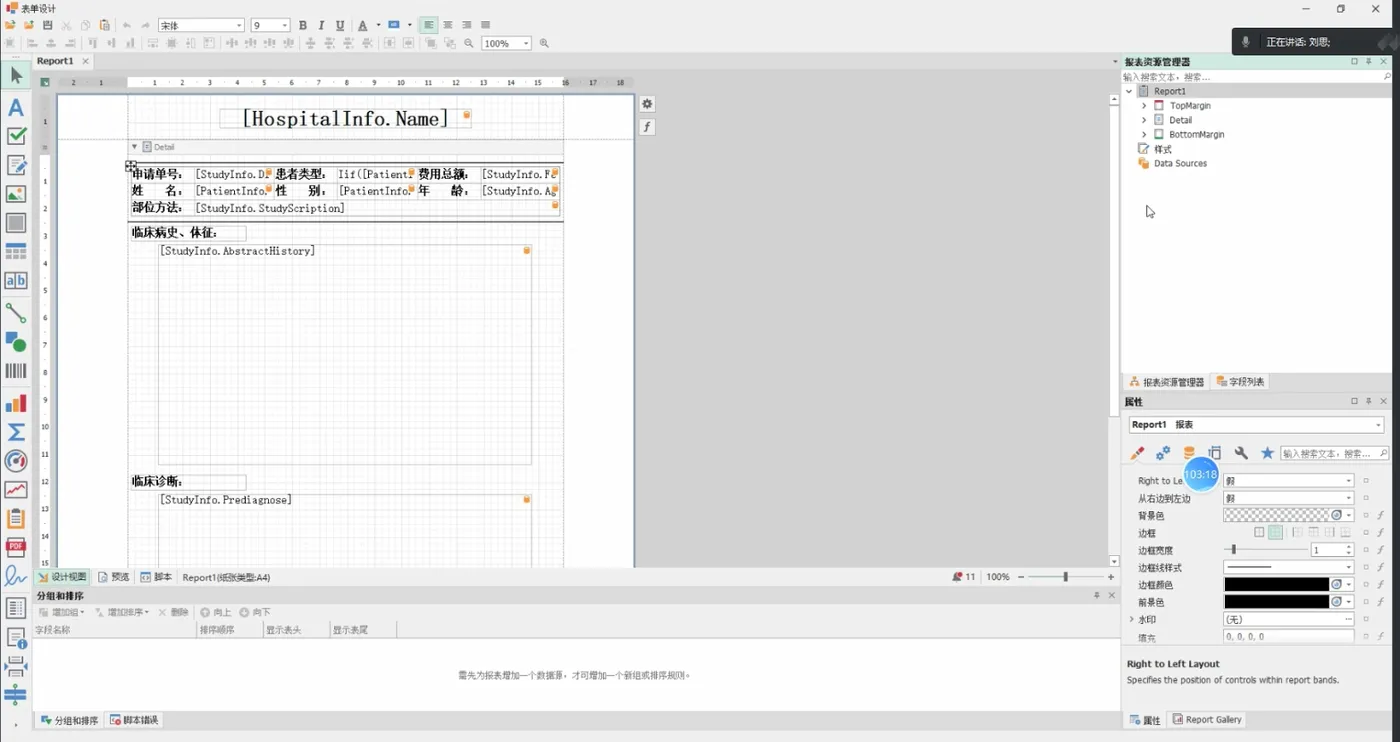
Task: Open the expression editor f button
Action: pyautogui.click(x=647, y=127)
